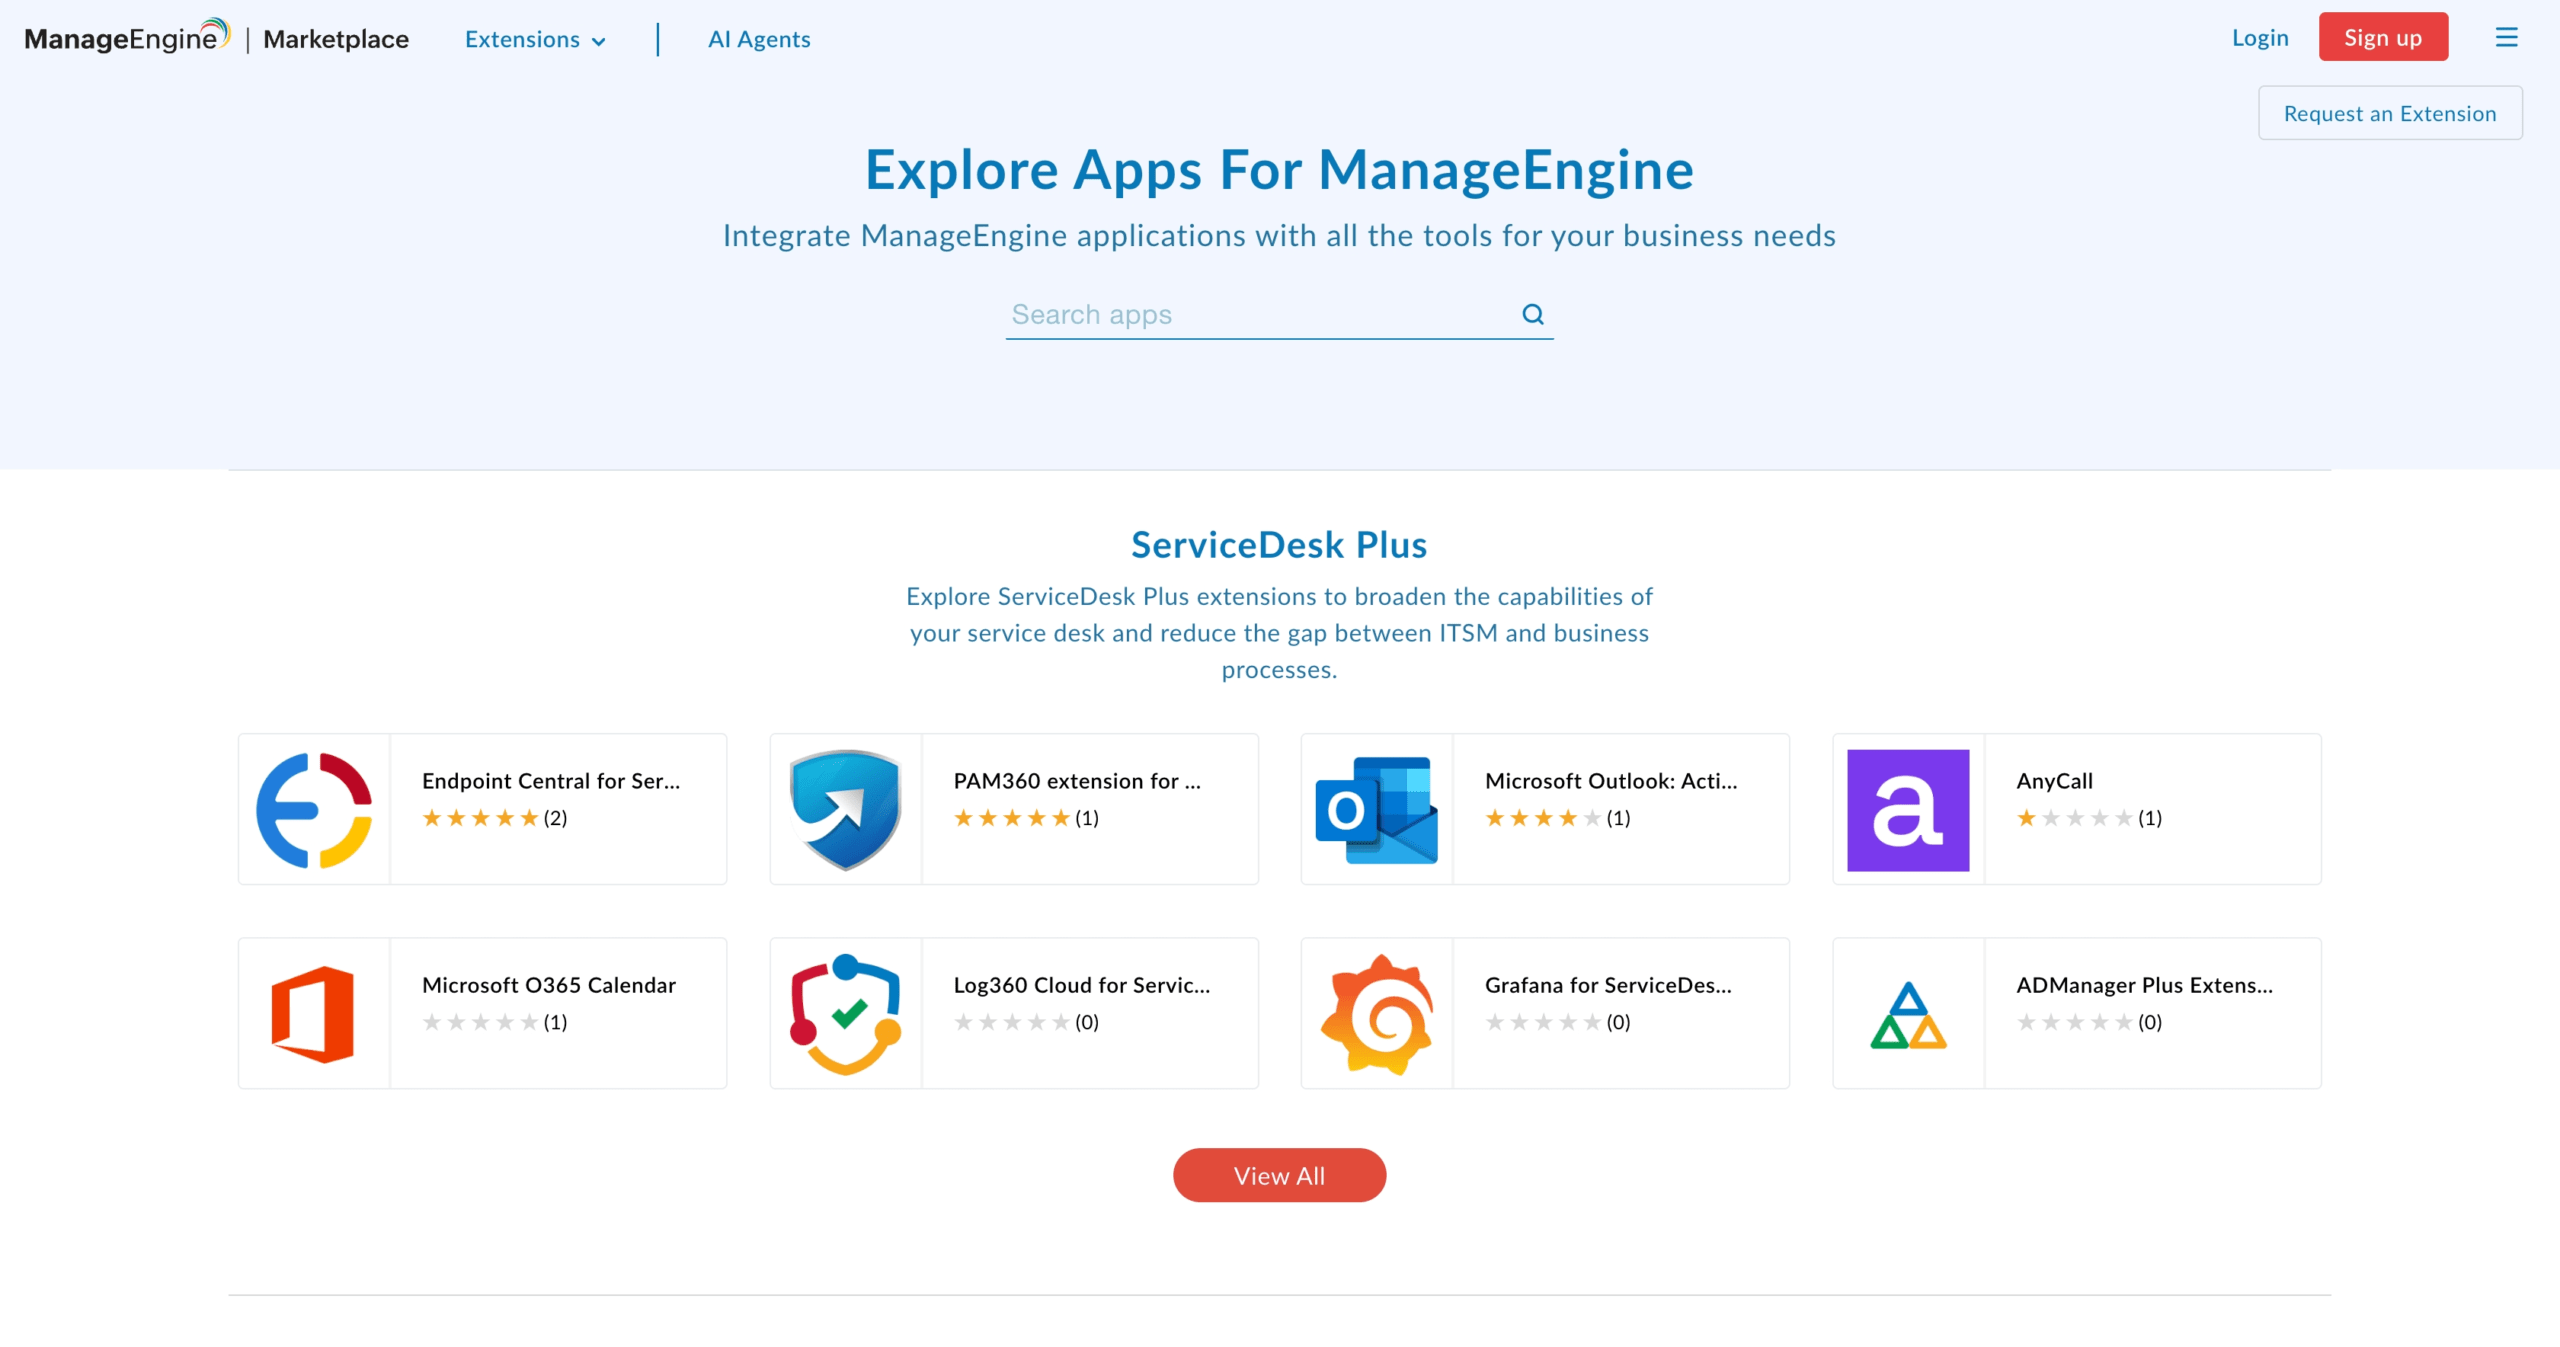Open the Log360 Cloud app icon
The image size is (2560, 1347).
tap(846, 1014)
